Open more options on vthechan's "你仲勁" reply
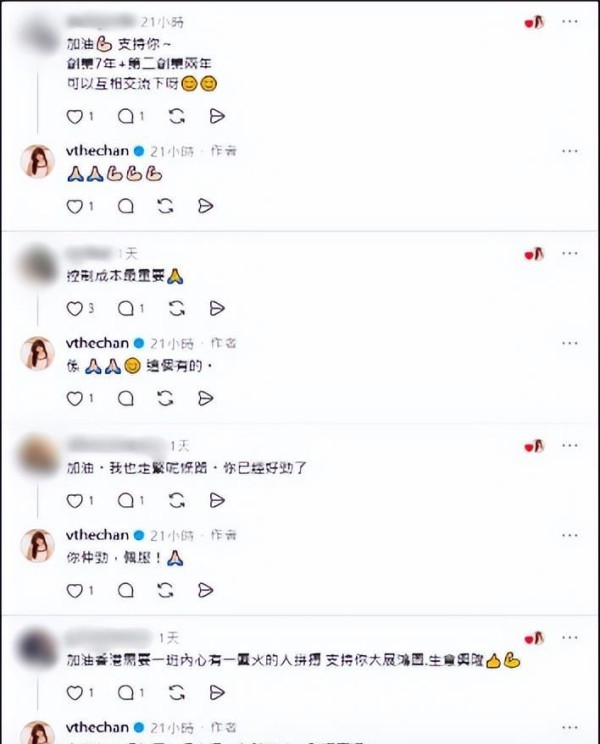The height and width of the screenshot is (744, 600). pyautogui.click(x=570, y=535)
